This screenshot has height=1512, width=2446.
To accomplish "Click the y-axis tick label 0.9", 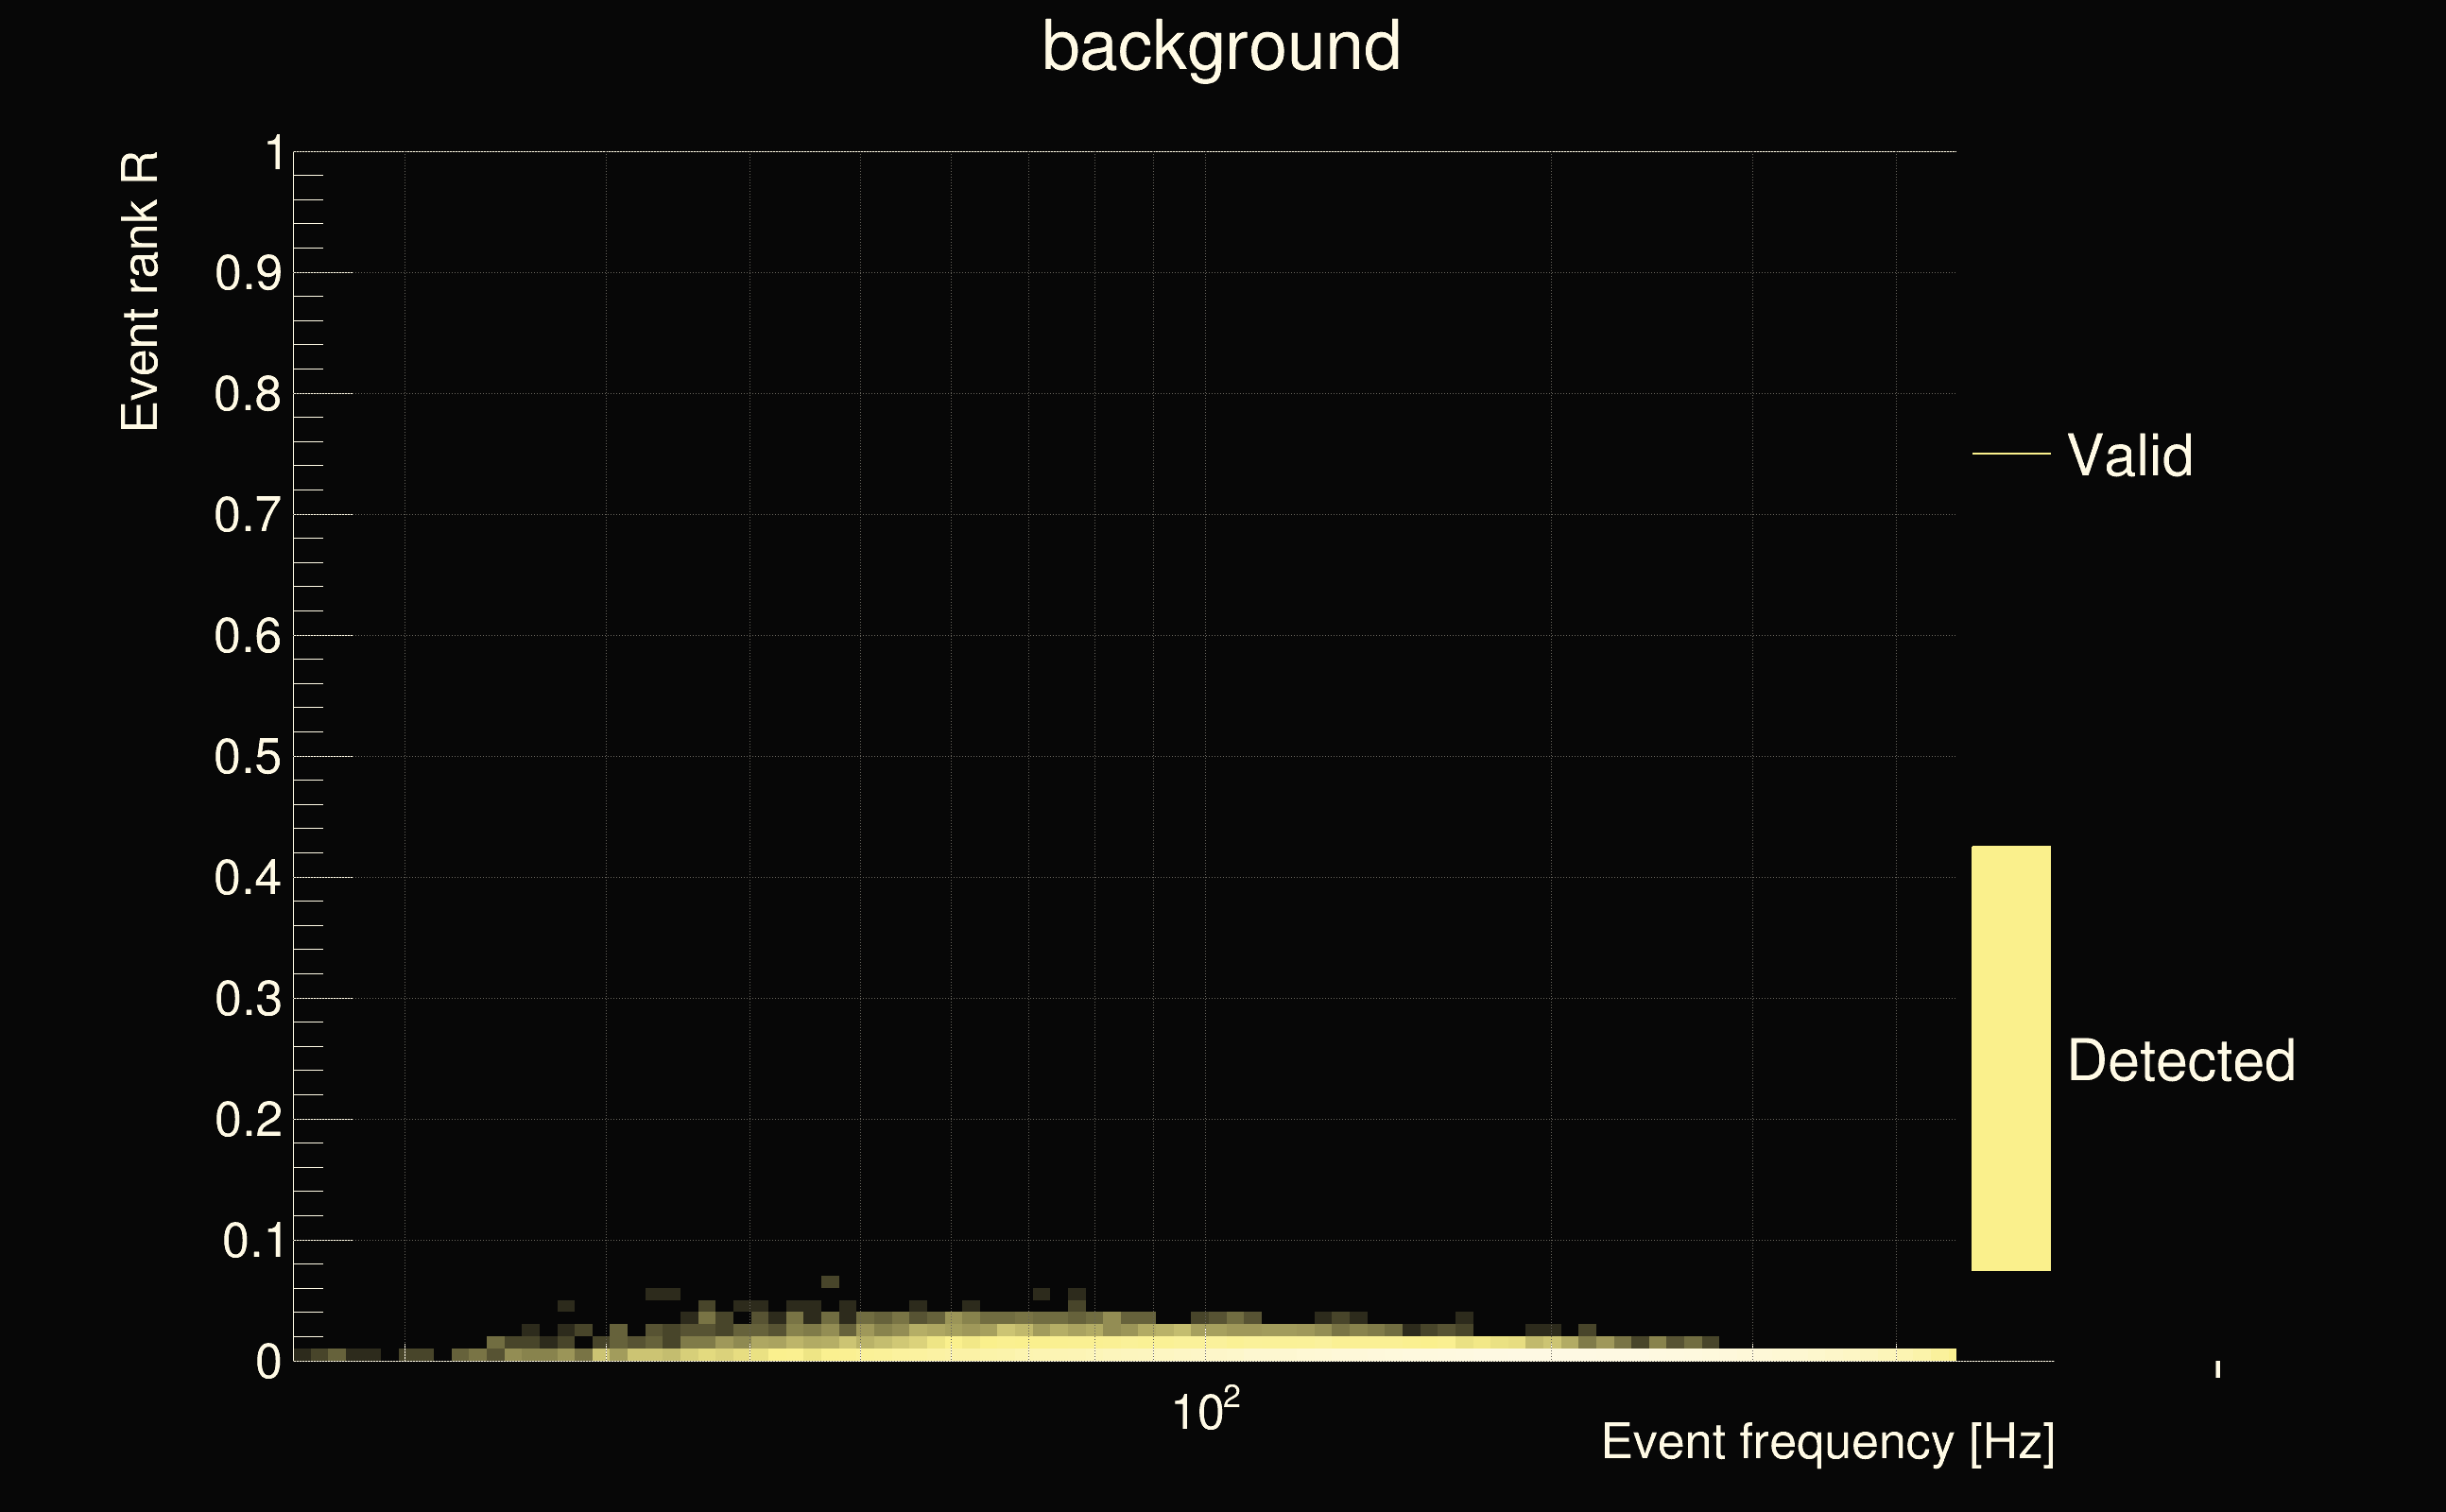I will 248,274.
